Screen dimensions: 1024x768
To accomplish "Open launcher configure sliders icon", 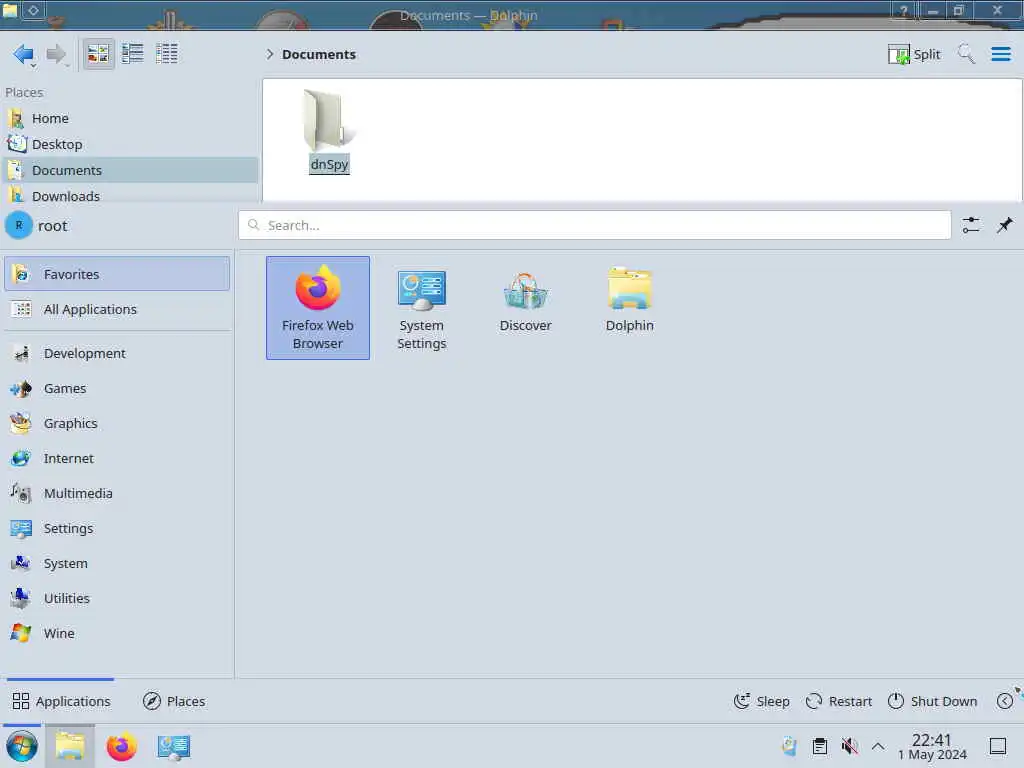I will (x=970, y=225).
